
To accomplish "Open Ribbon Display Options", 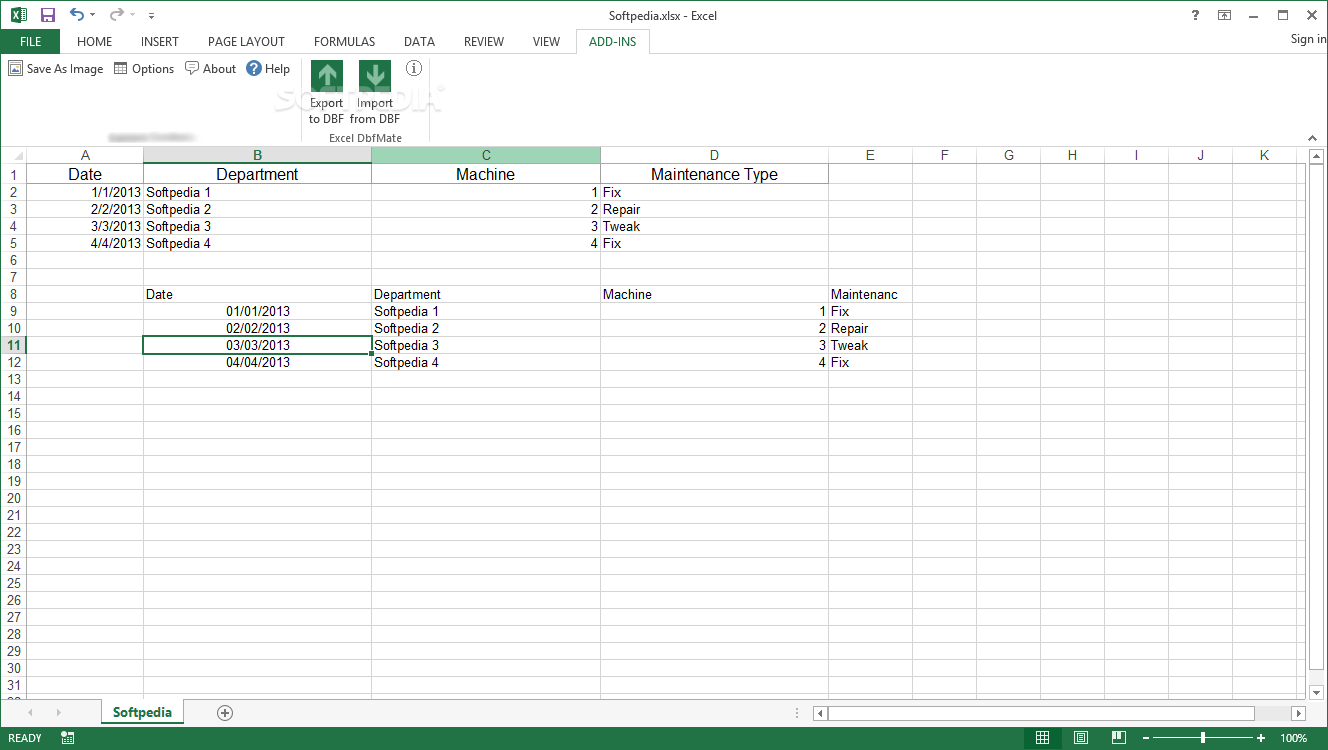I will click(1224, 15).
